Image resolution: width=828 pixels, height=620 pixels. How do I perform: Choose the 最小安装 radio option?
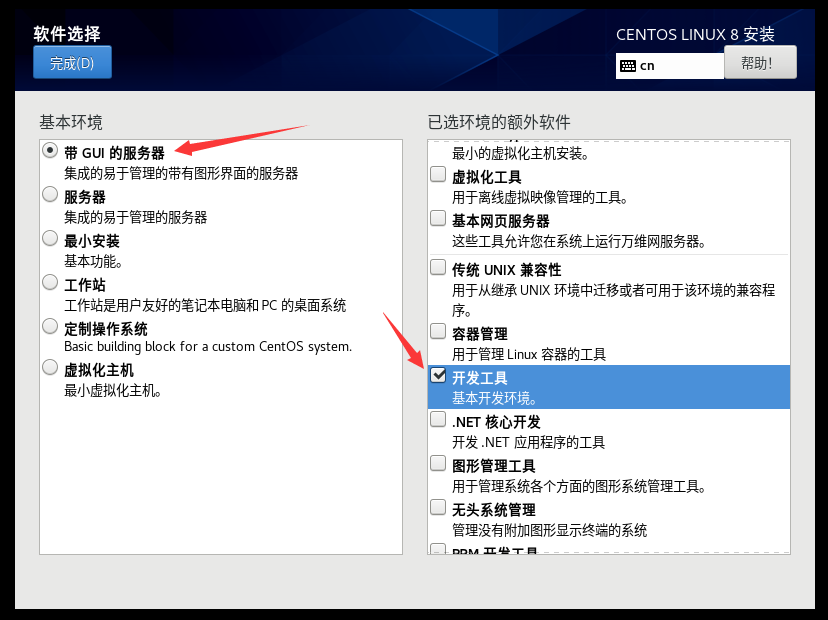50,238
